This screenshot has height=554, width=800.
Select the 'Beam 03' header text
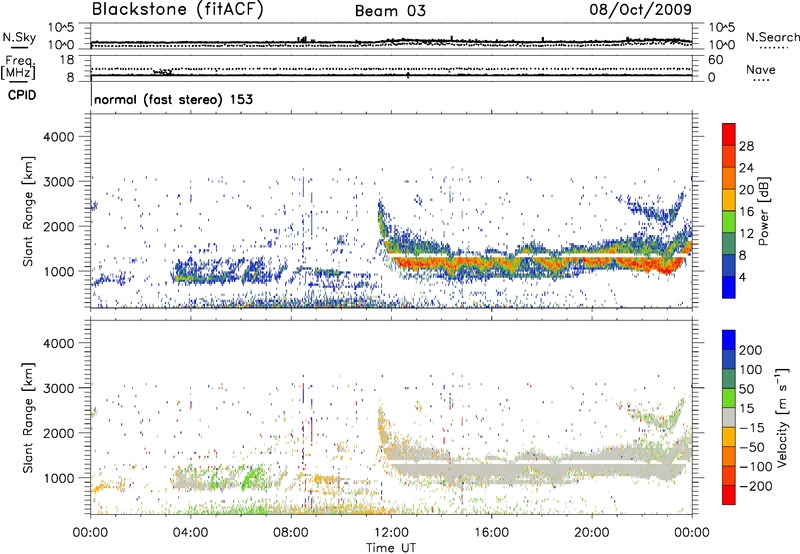[390, 11]
